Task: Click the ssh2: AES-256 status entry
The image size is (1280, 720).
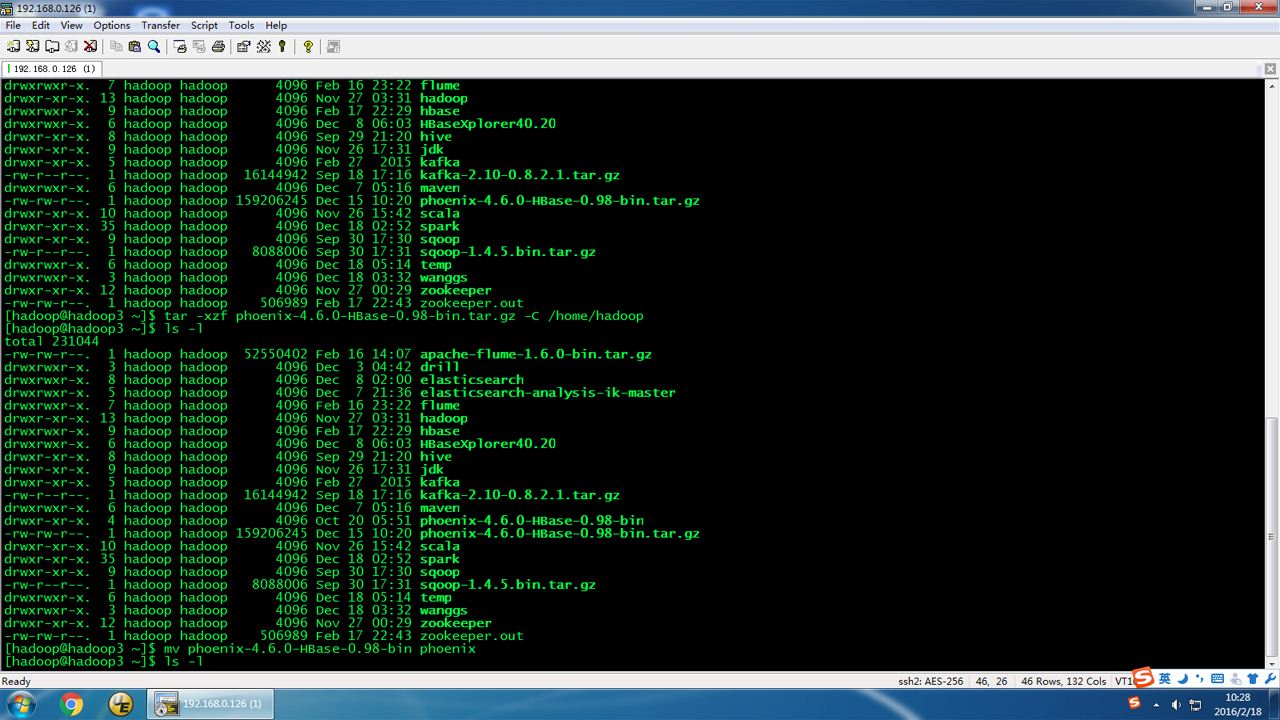Action: 931,681
